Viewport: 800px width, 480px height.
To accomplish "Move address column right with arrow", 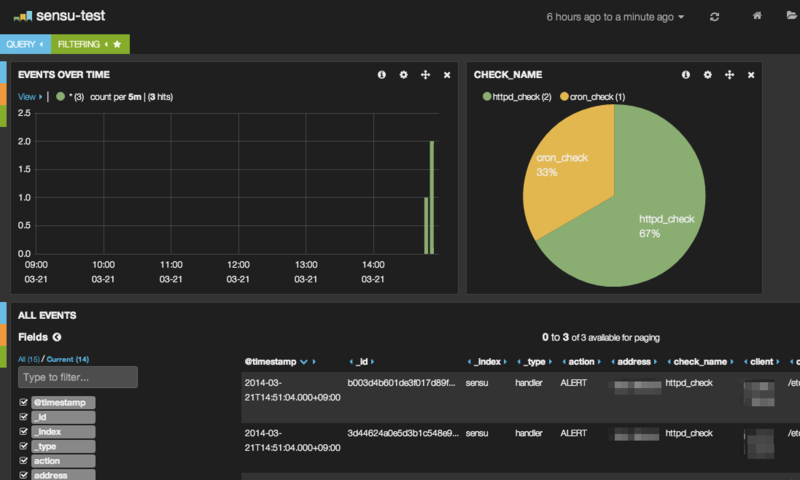I will click(656, 362).
